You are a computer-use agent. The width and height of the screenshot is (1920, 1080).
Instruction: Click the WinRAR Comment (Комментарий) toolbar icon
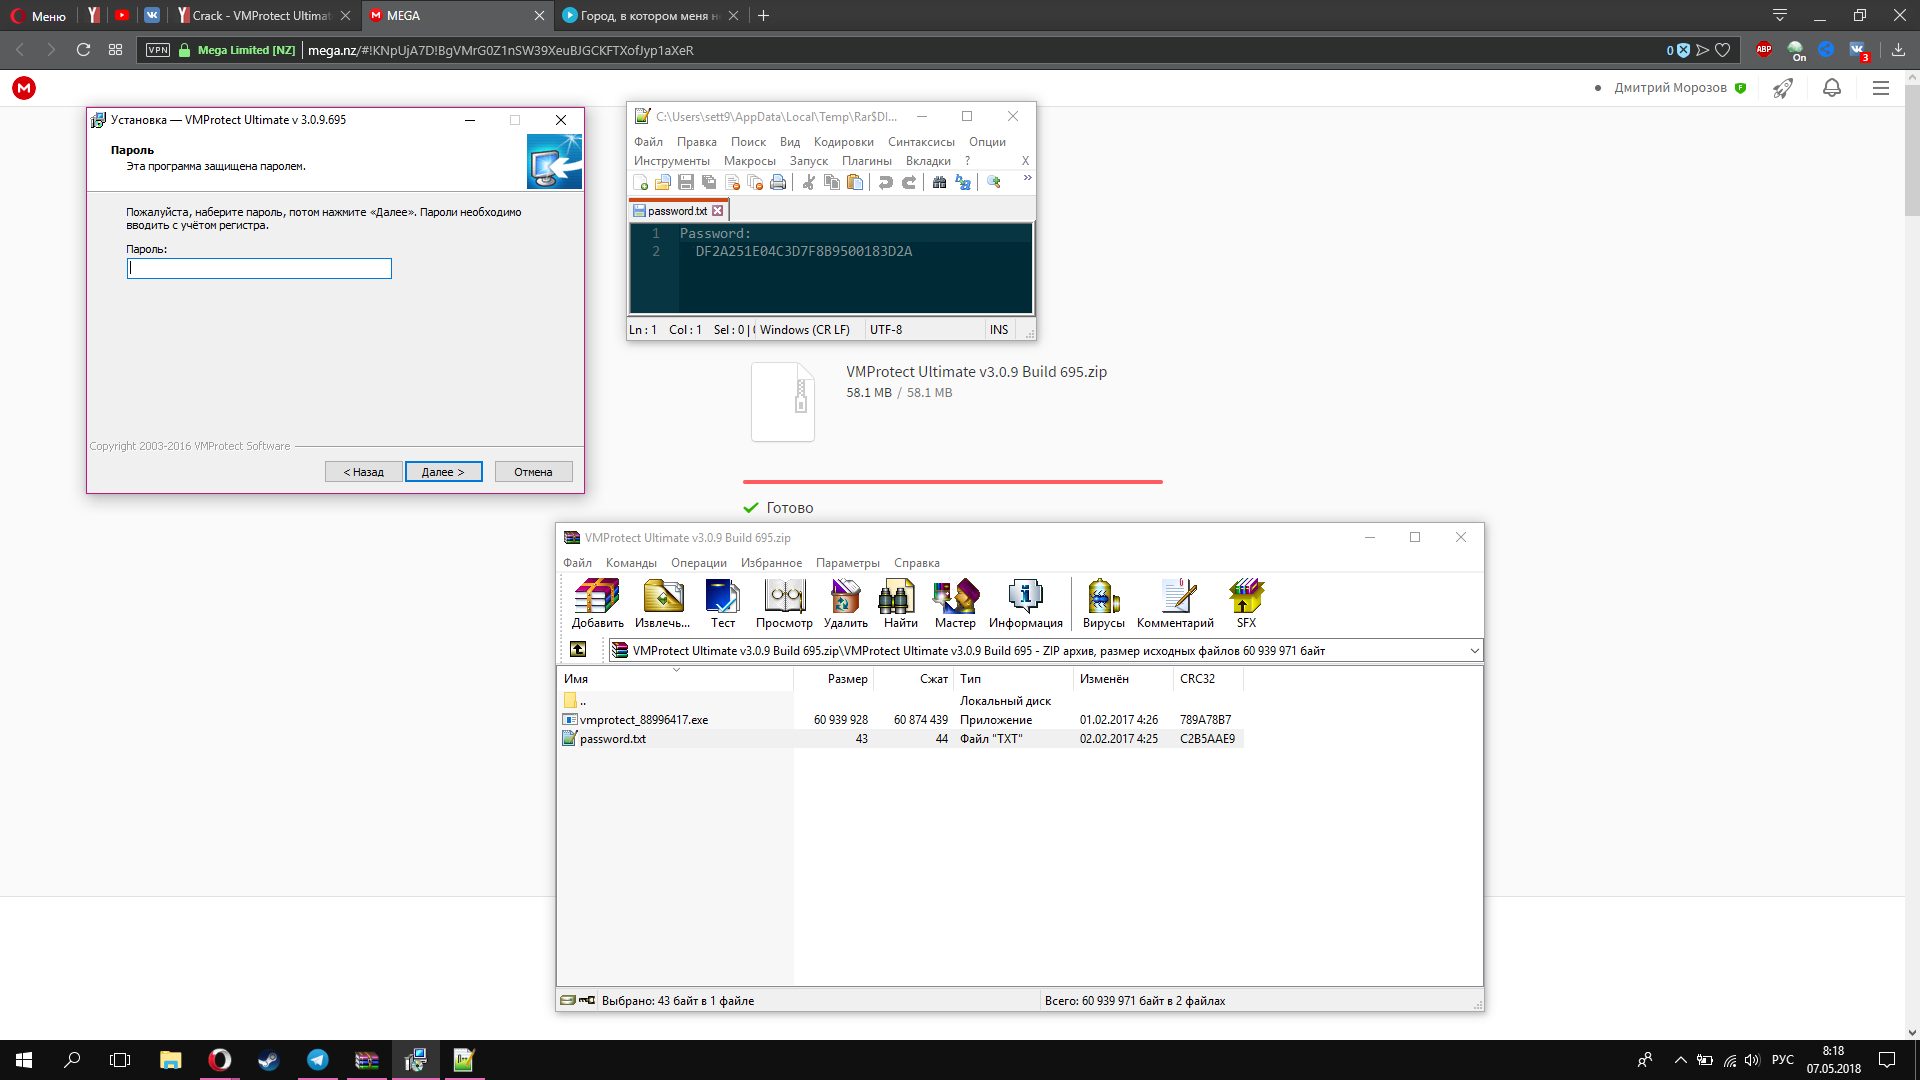click(1175, 603)
